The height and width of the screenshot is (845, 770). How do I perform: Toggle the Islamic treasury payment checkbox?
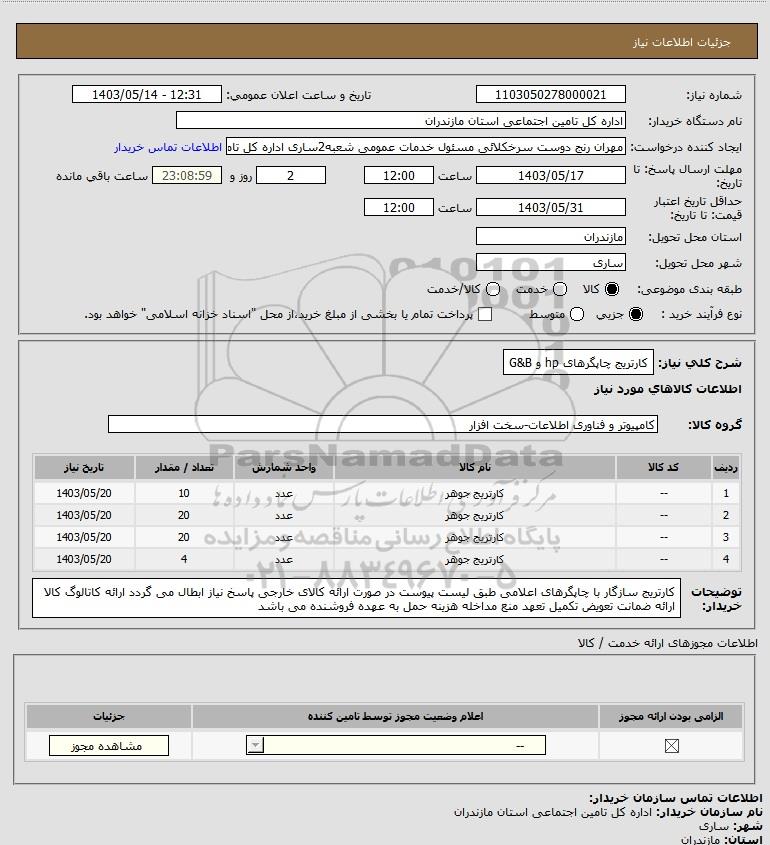point(485,315)
